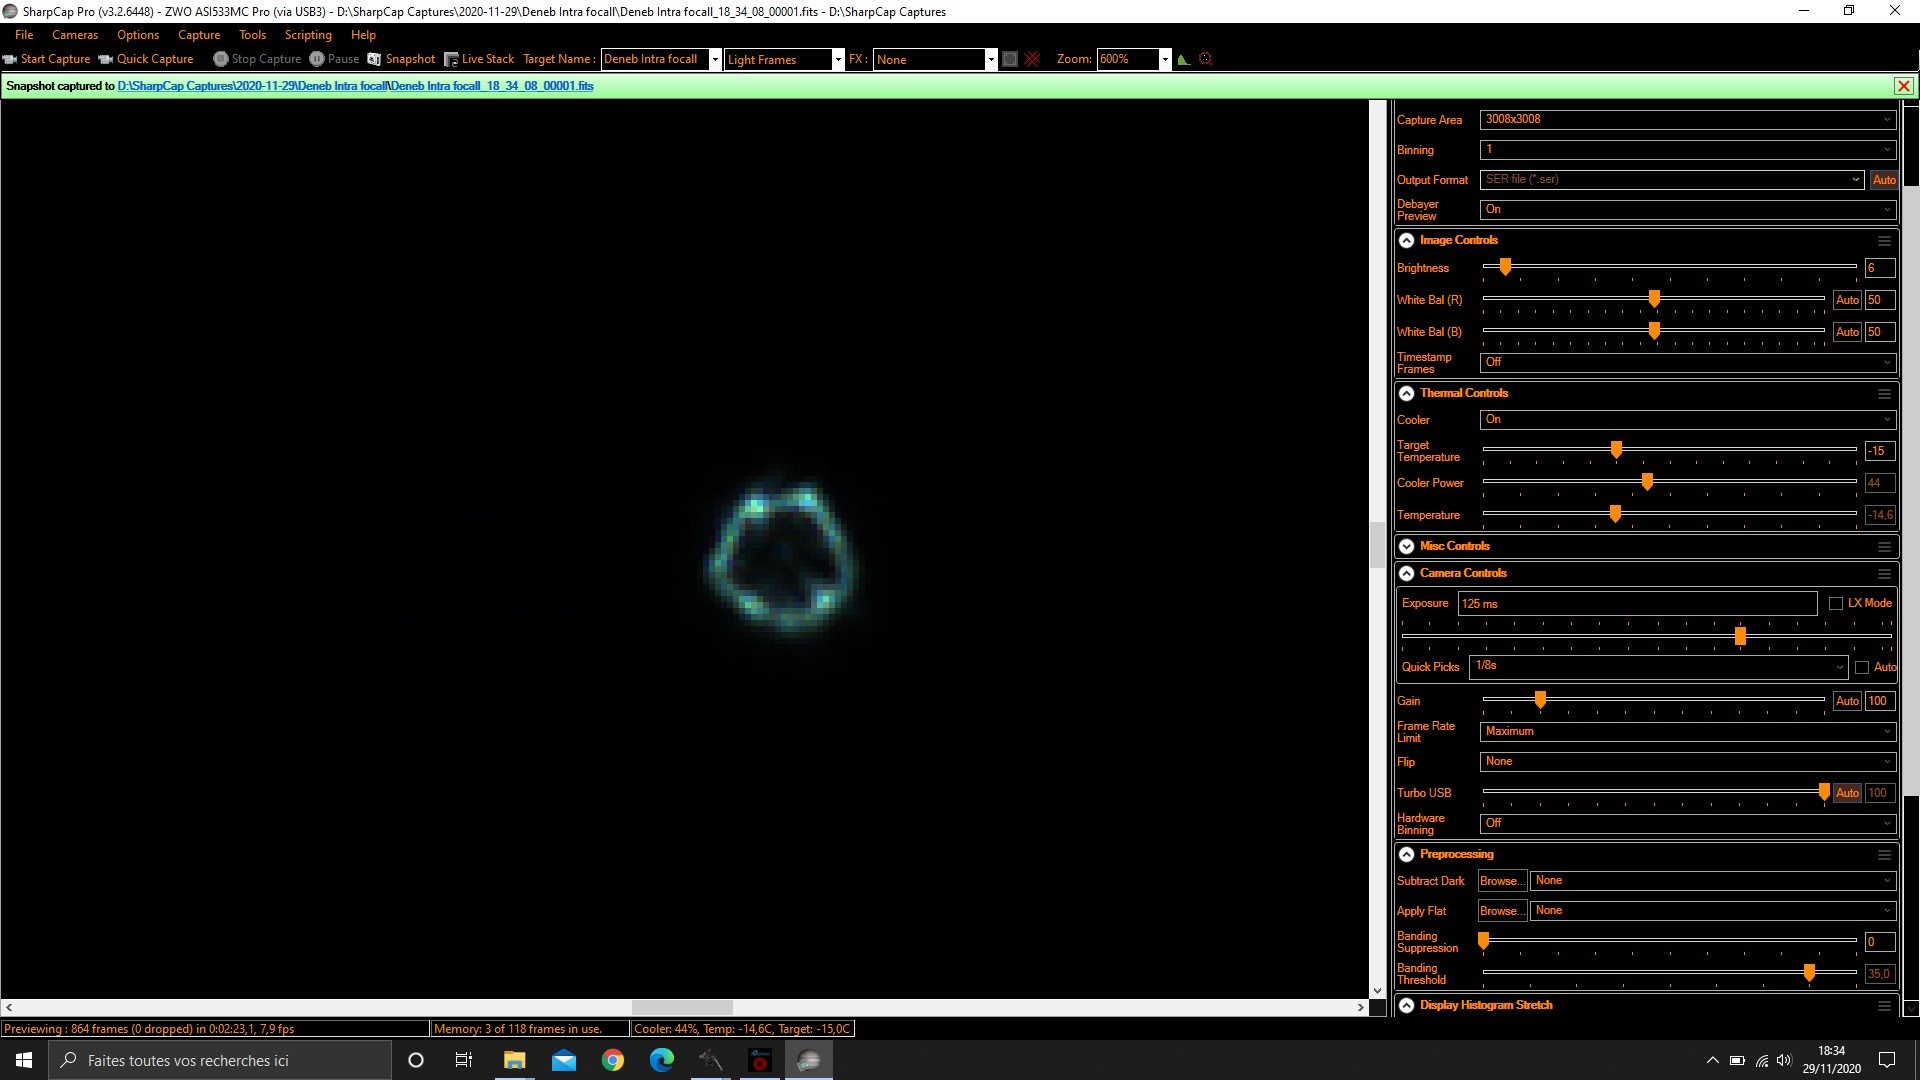Screen dimensions: 1920x1080
Task: Open Preprocessing panel options menu icon
Action: pos(1884,855)
